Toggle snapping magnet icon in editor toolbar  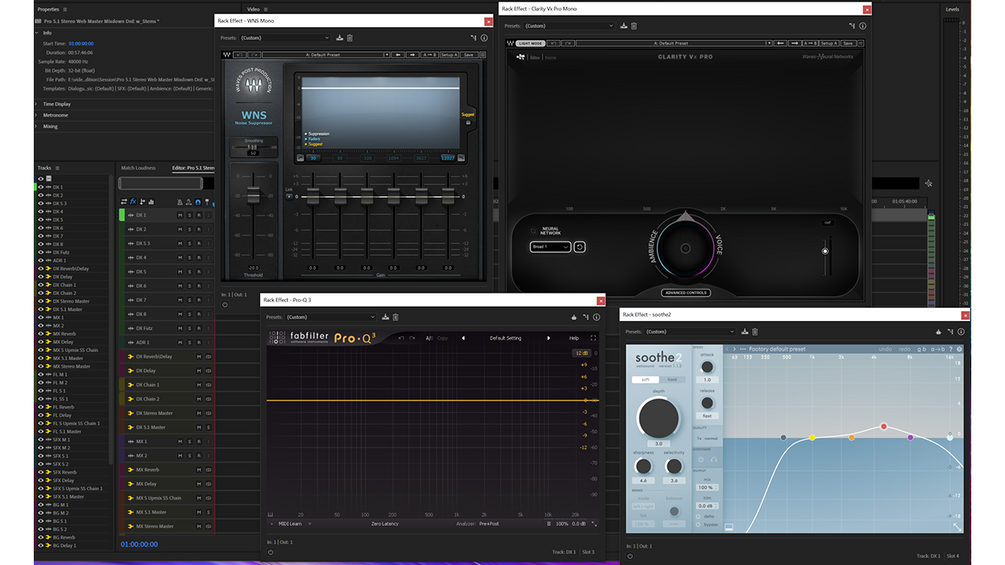tap(198, 202)
